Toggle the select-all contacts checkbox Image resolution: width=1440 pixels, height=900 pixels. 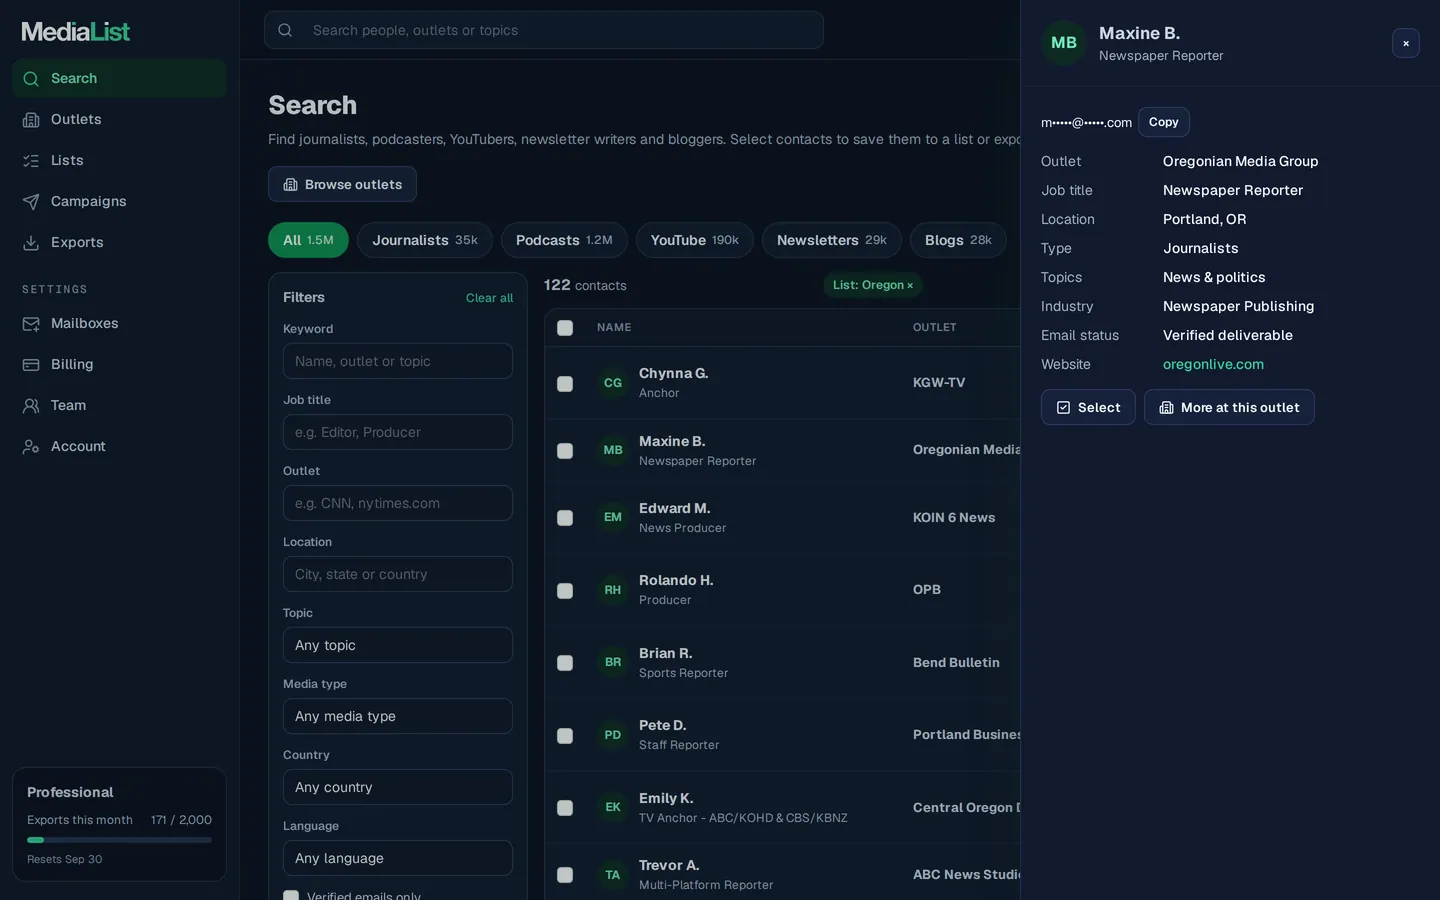pos(565,328)
